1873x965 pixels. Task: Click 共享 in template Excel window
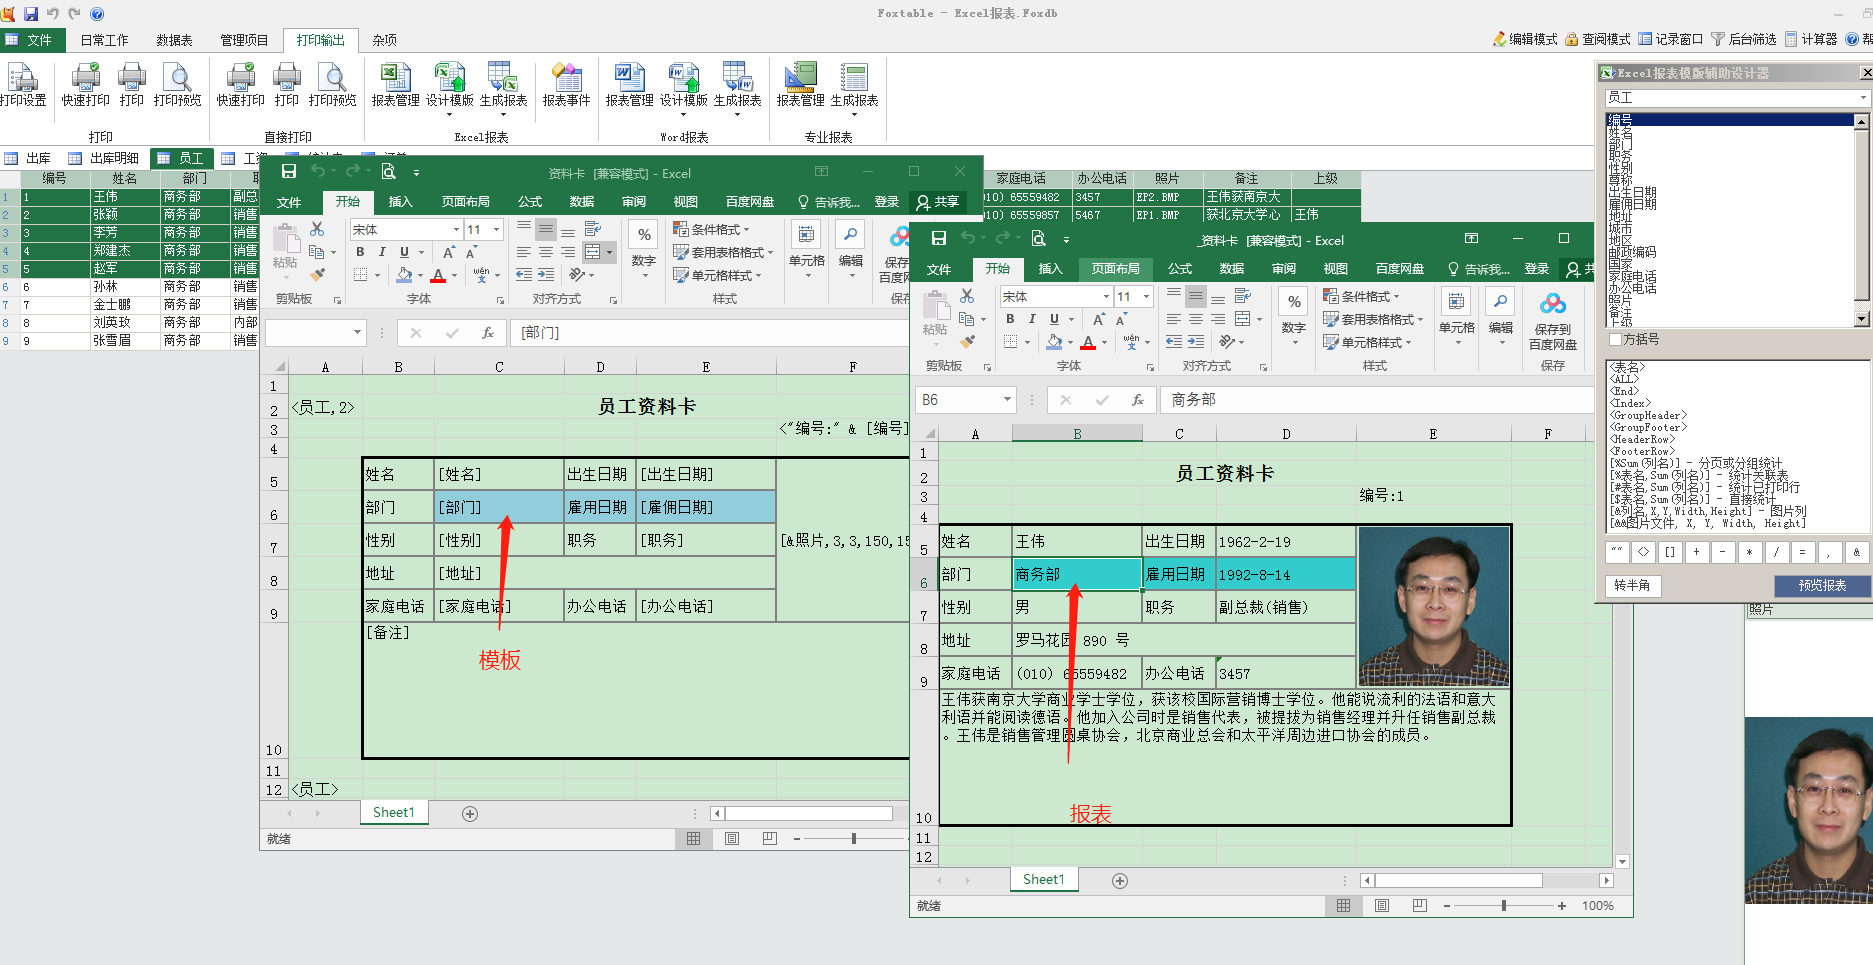click(938, 202)
